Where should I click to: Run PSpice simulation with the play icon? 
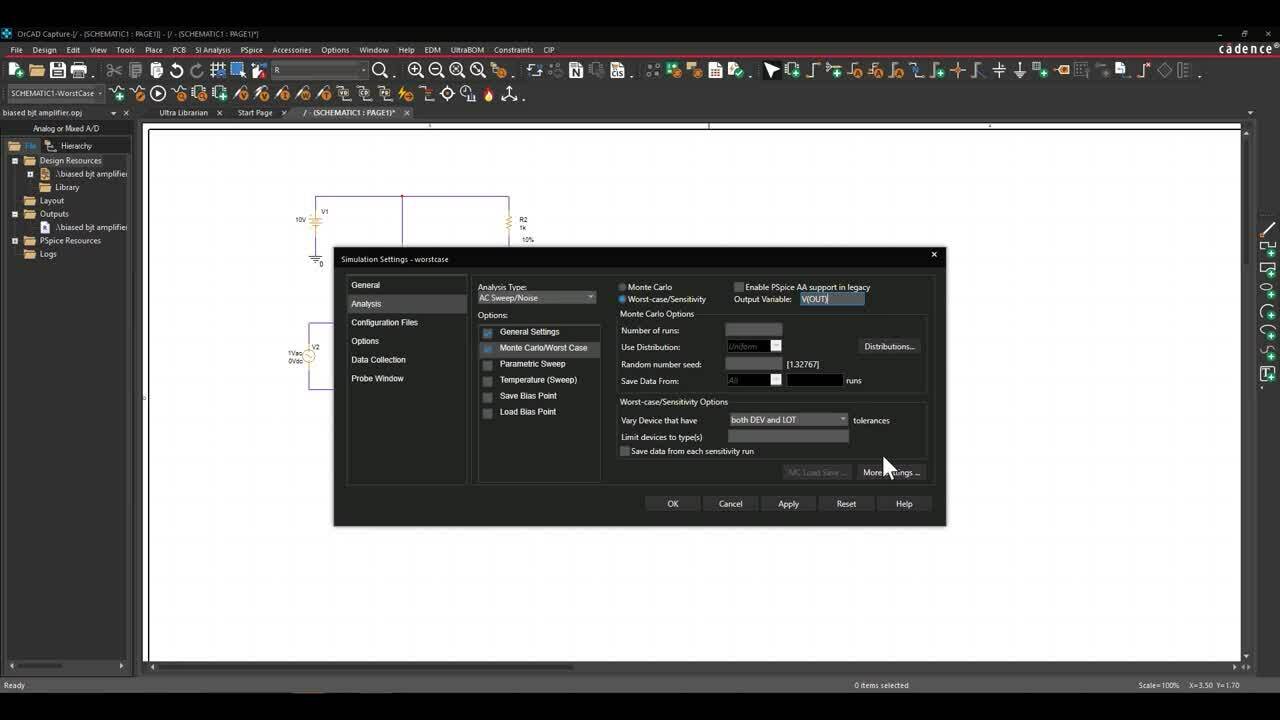click(x=158, y=93)
